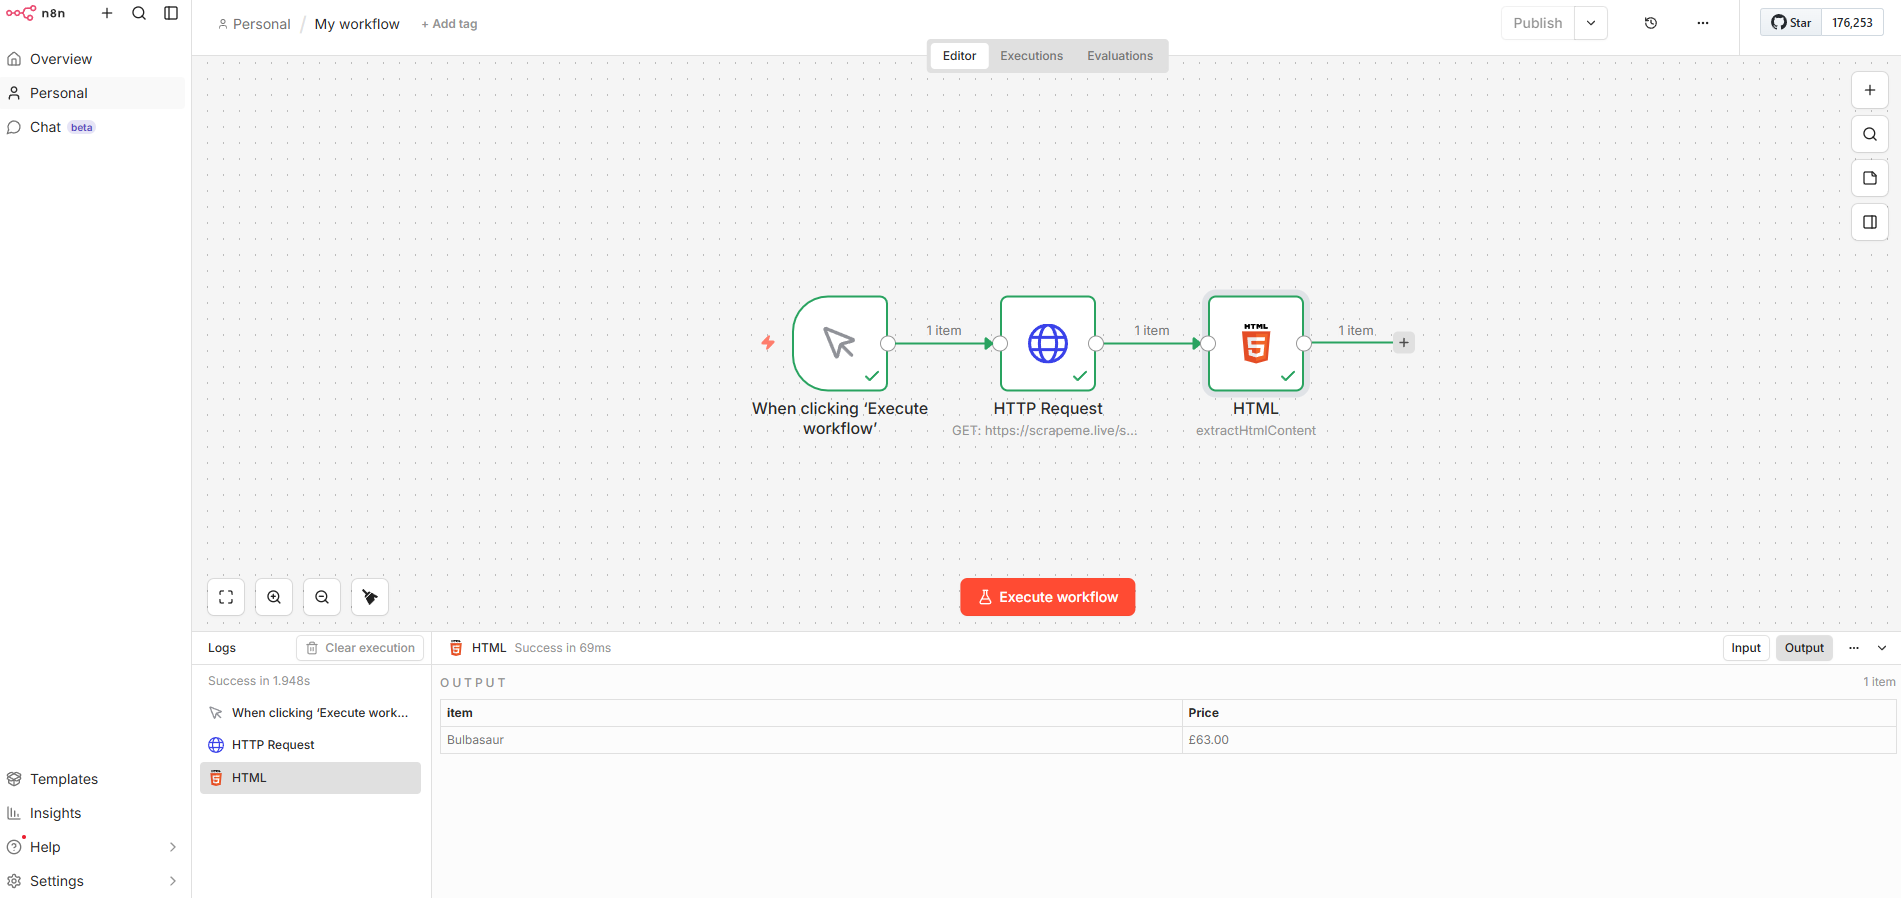Toggle the left sidebar collapse icon
This screenshot has height=898, width=1901.
click(x=171, y=13)
